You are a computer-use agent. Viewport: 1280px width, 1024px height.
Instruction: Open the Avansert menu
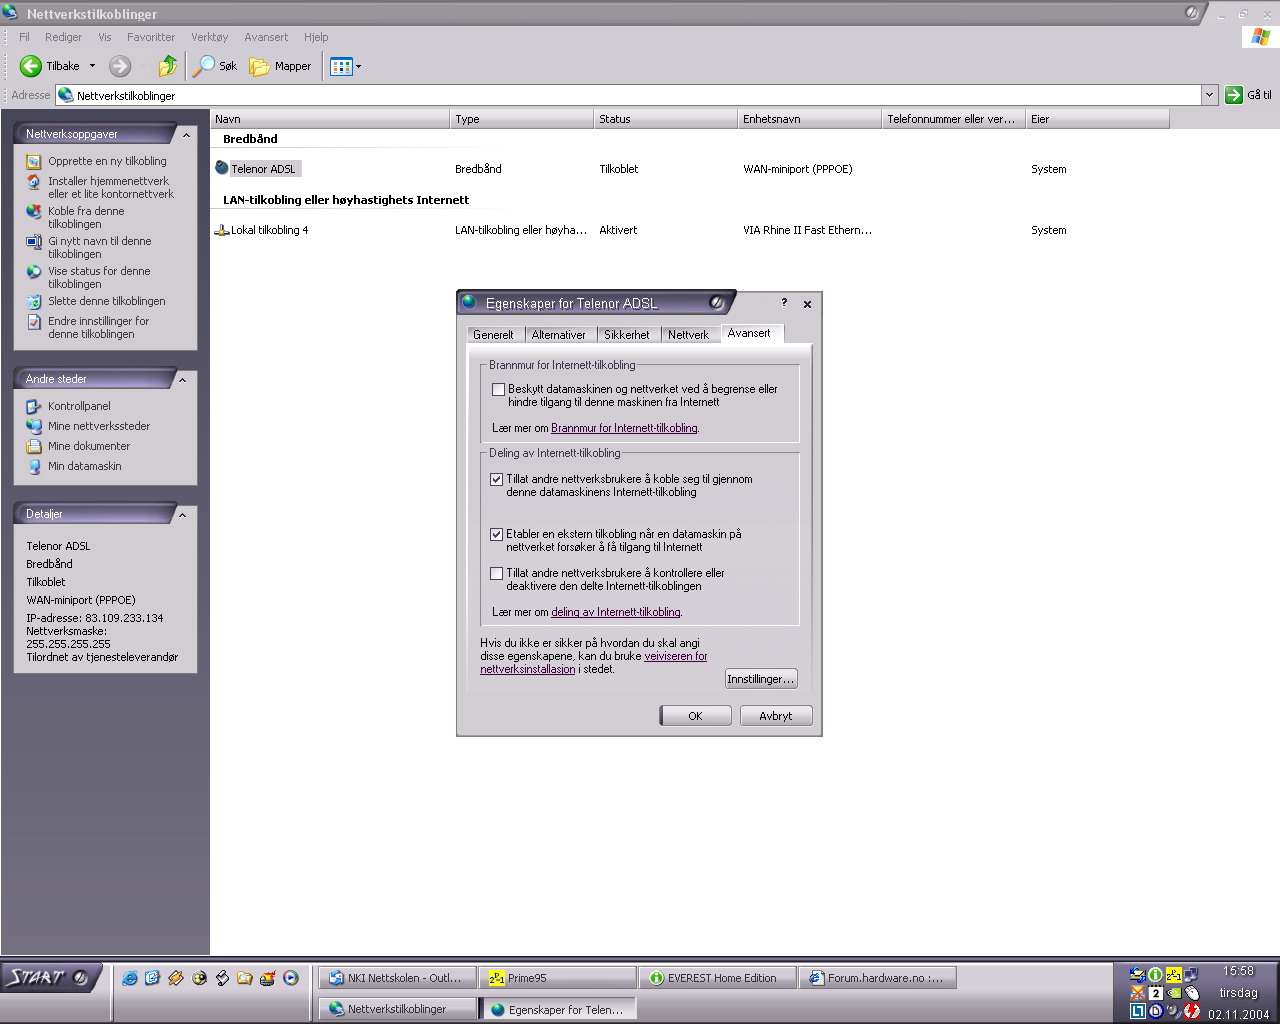266,37
